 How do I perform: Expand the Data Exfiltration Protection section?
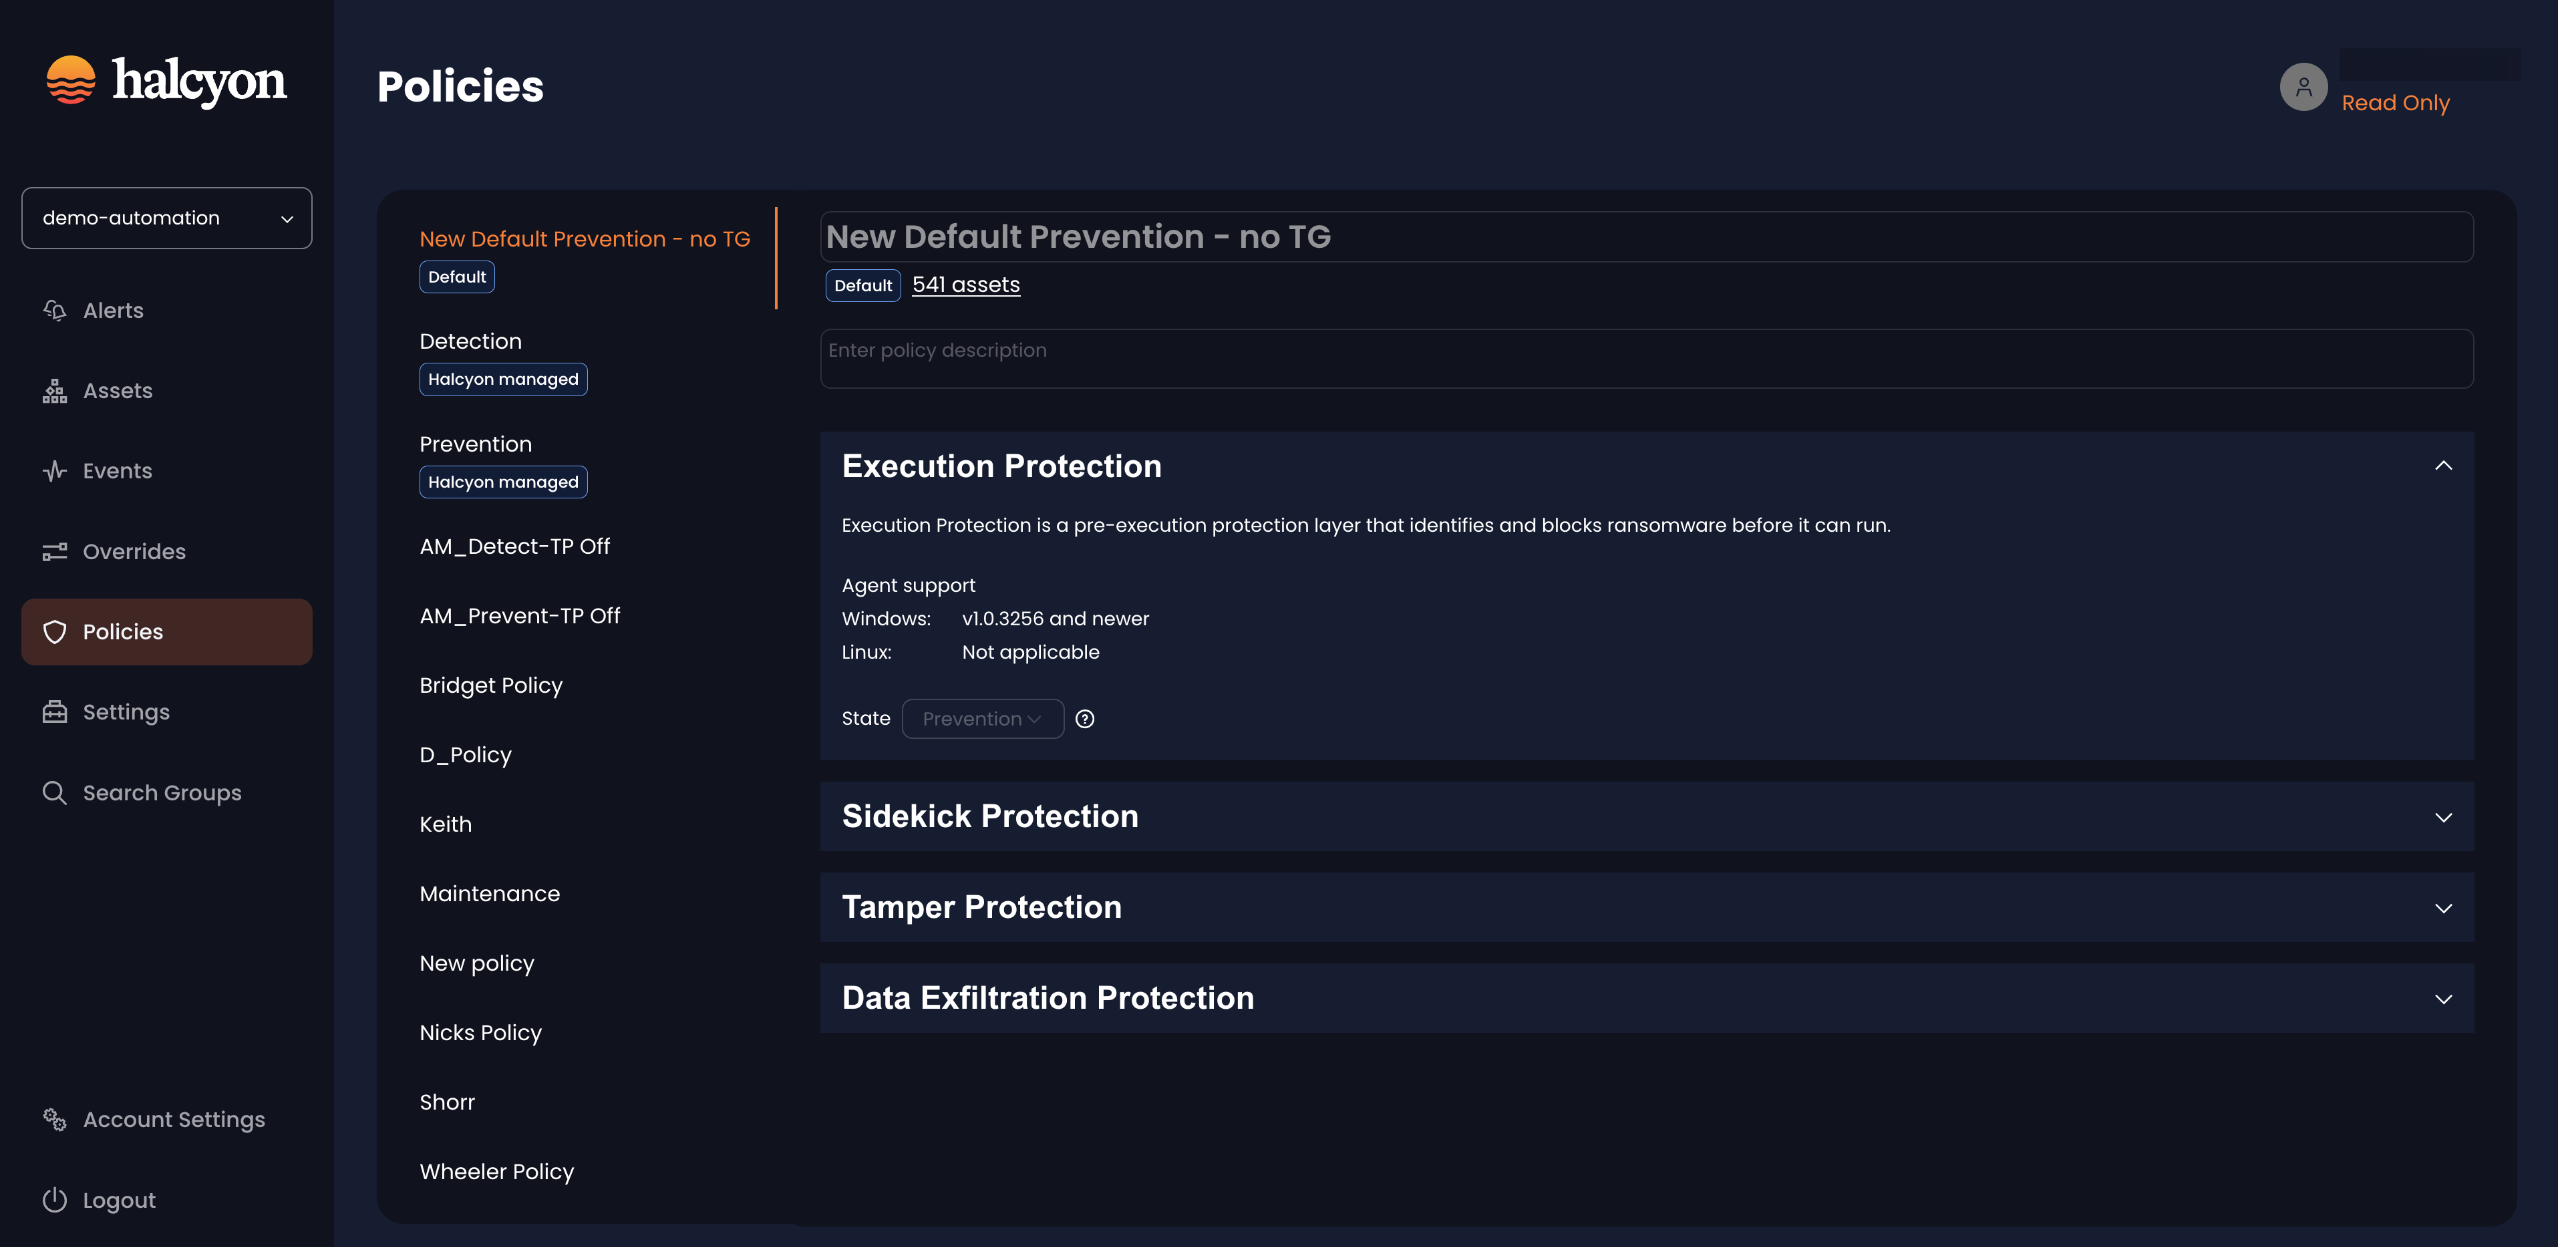(x=2443, y=999)
